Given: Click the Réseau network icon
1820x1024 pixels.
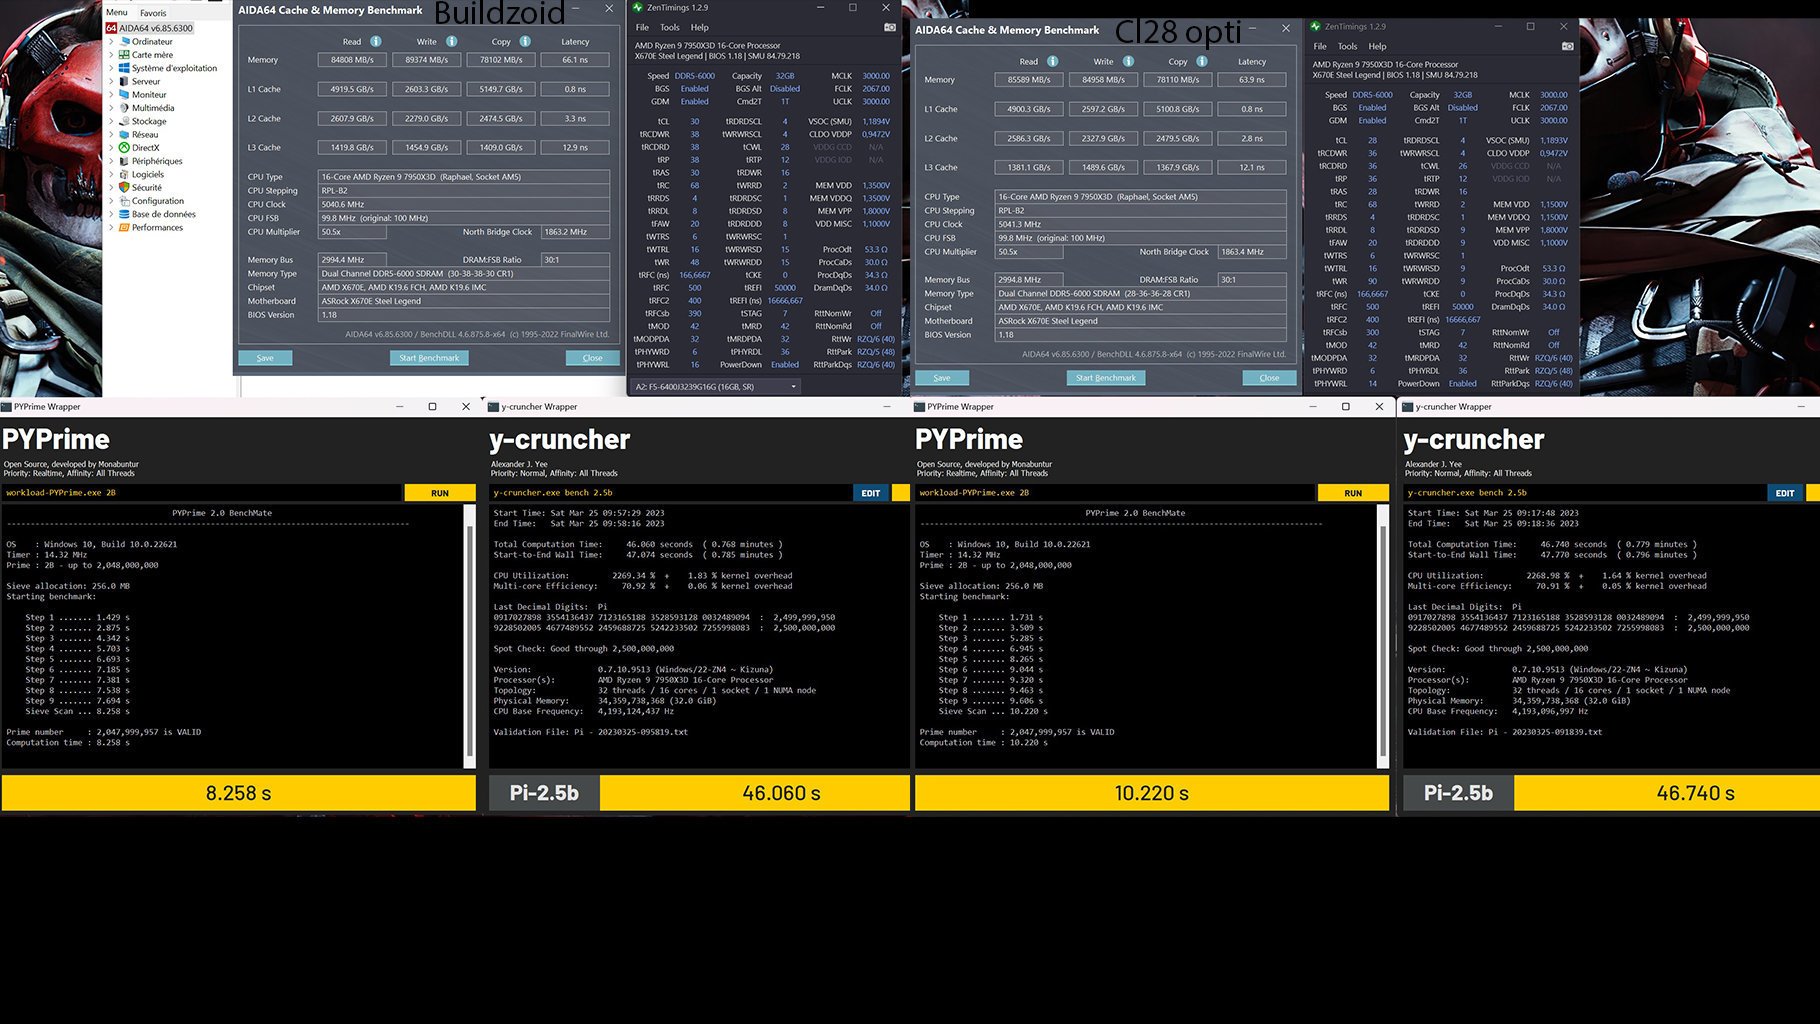Looking at the screenshot, I should 124,134.
